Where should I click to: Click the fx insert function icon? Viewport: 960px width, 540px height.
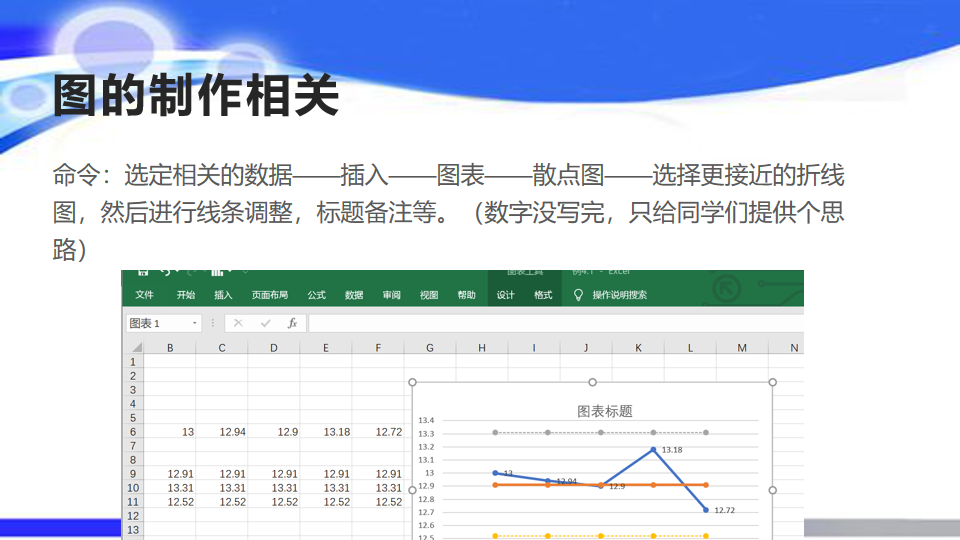click(x=292, y=323)
